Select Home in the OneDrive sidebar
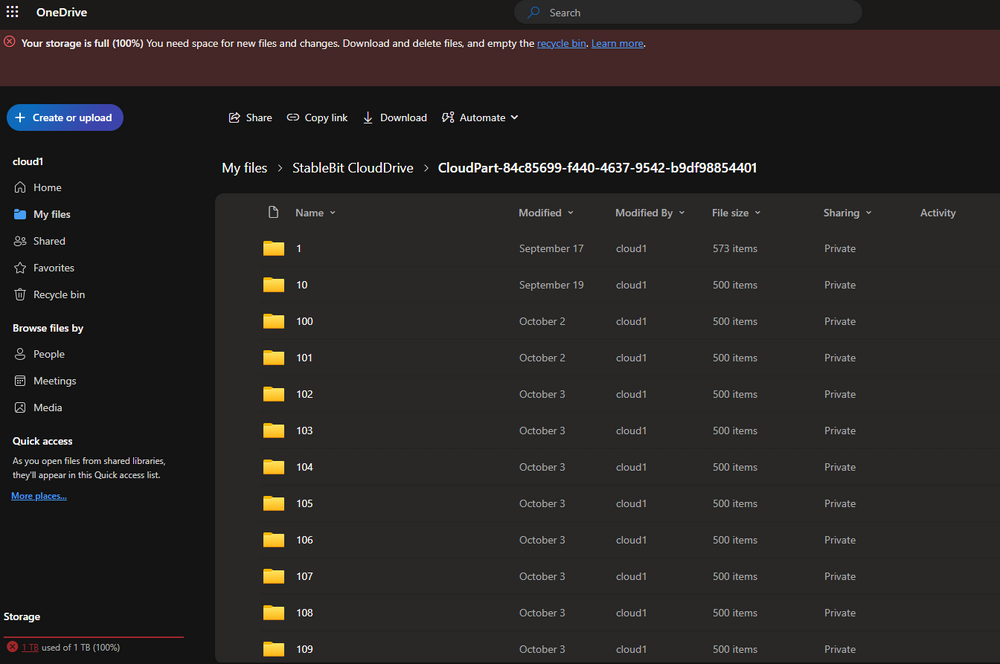 [44, 187]
